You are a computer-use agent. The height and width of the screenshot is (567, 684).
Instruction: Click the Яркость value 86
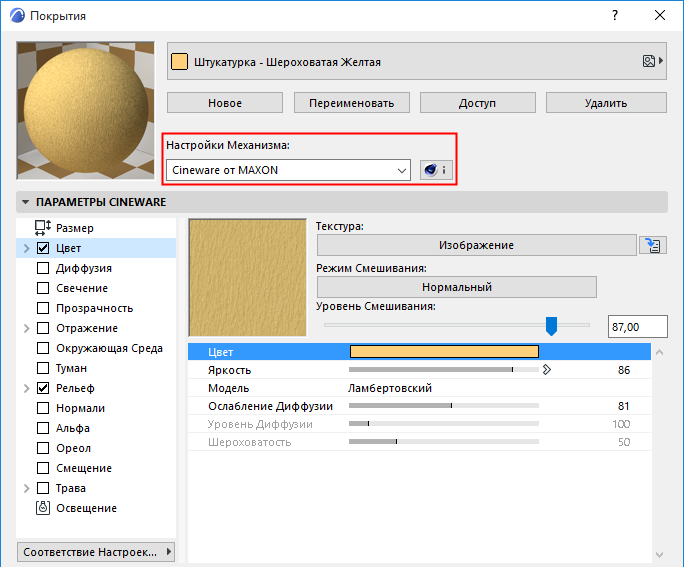624,370
